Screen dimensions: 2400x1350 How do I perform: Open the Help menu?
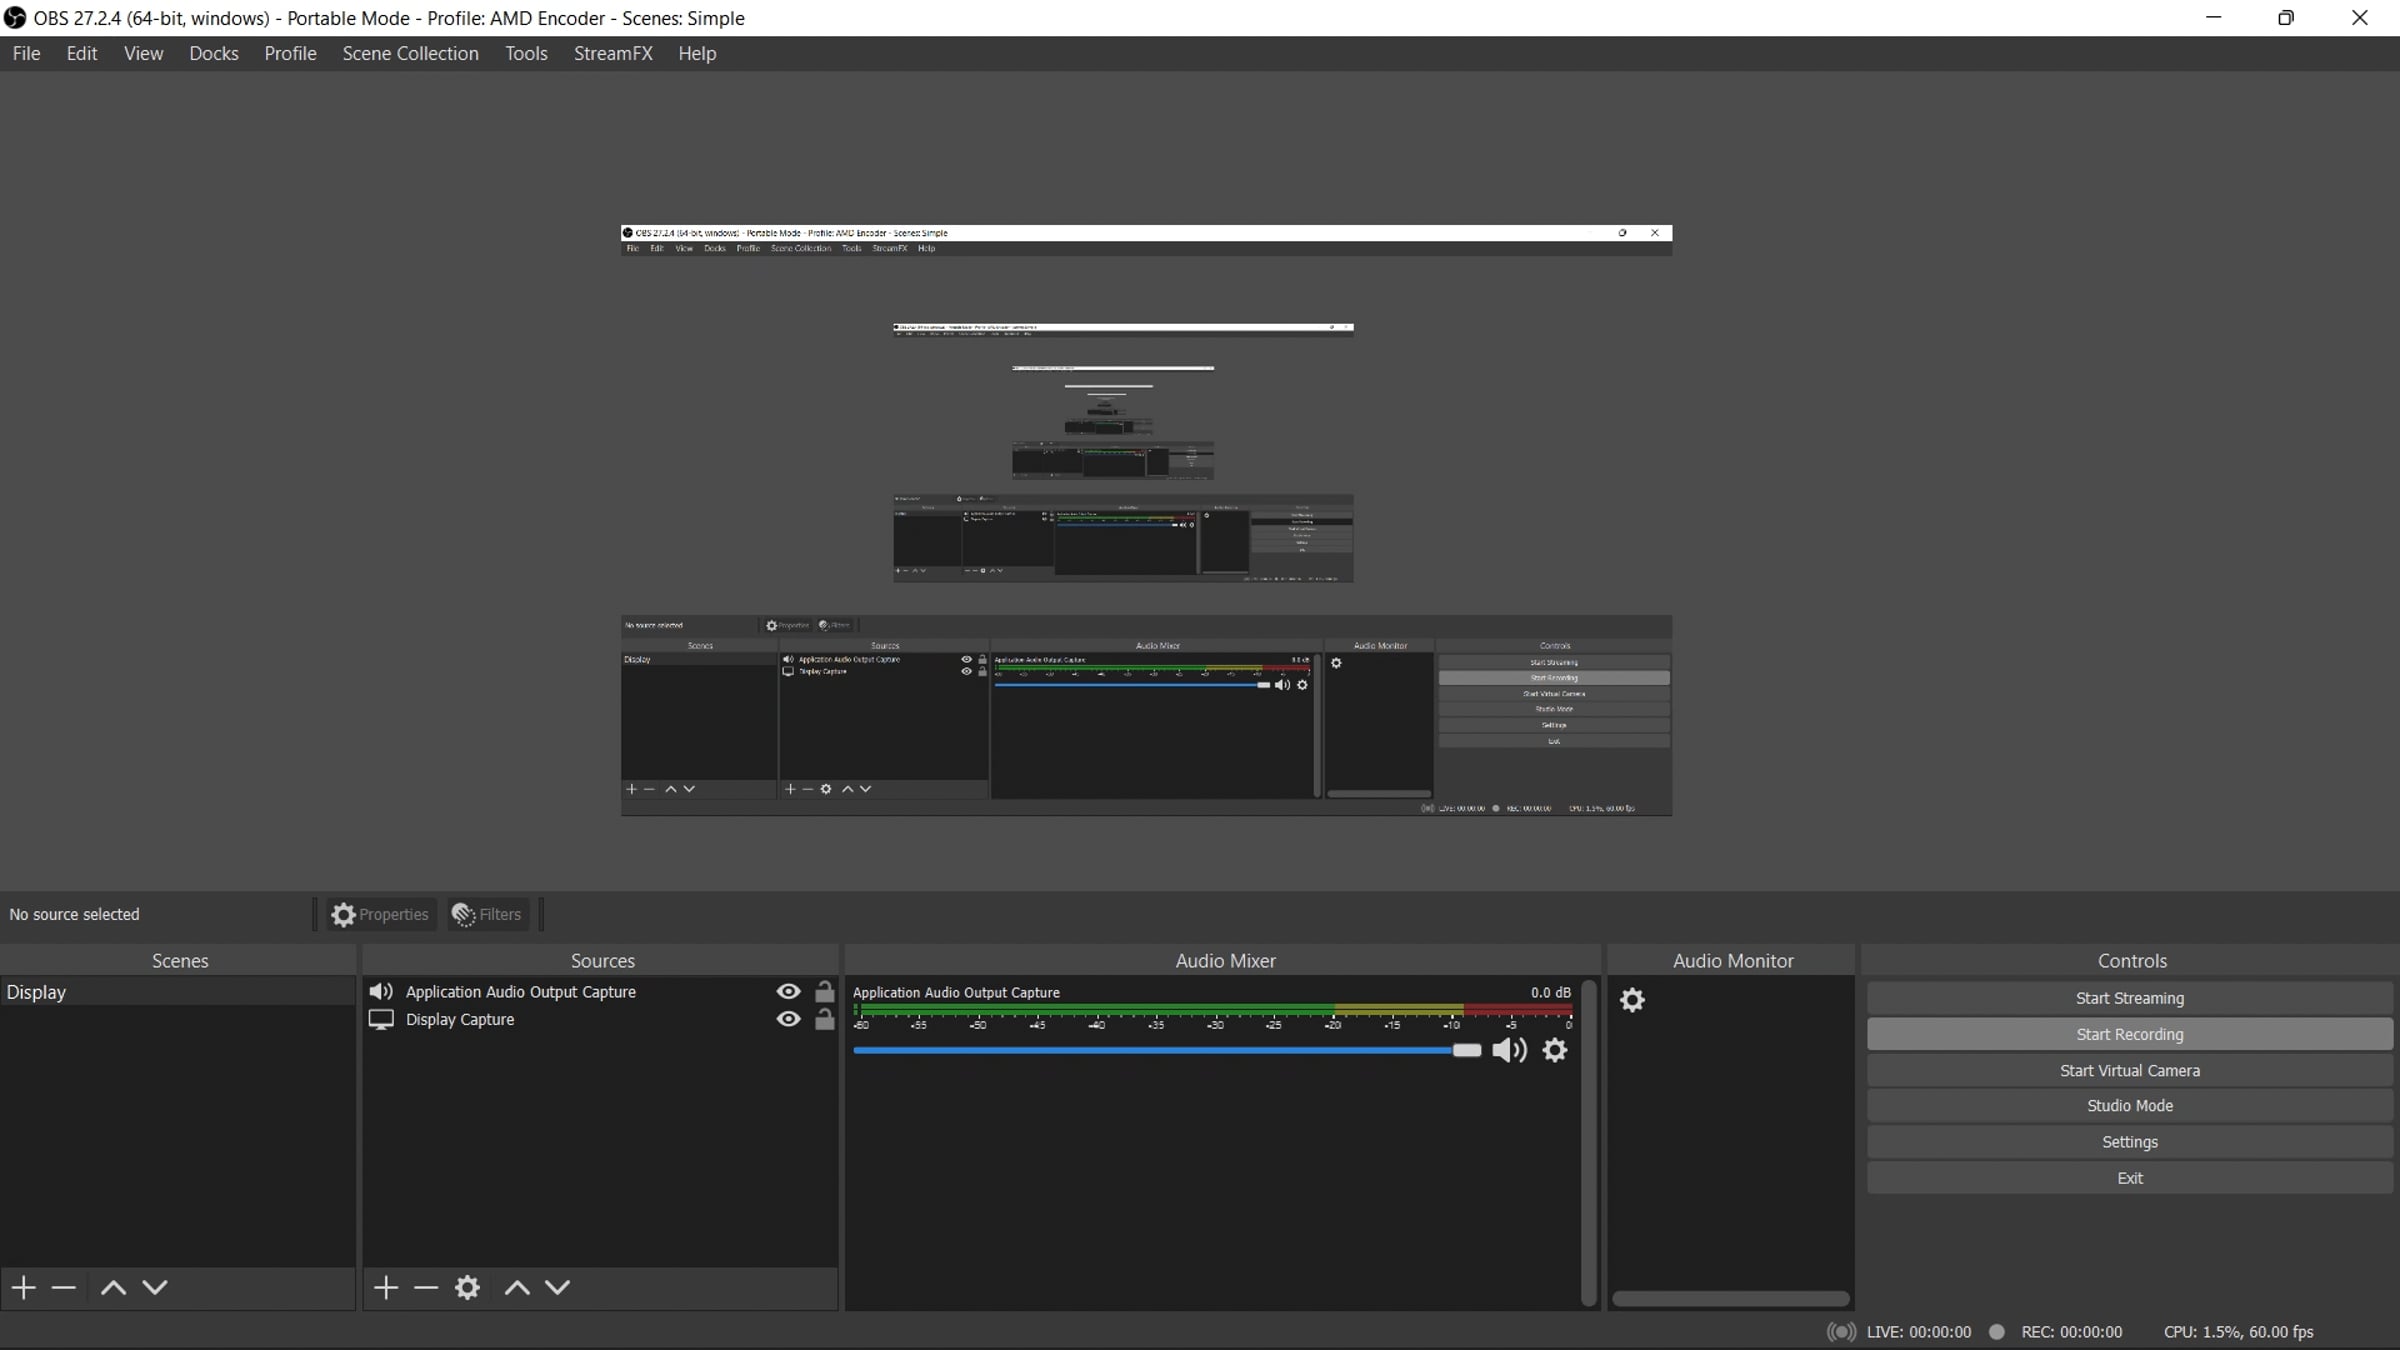697,54
